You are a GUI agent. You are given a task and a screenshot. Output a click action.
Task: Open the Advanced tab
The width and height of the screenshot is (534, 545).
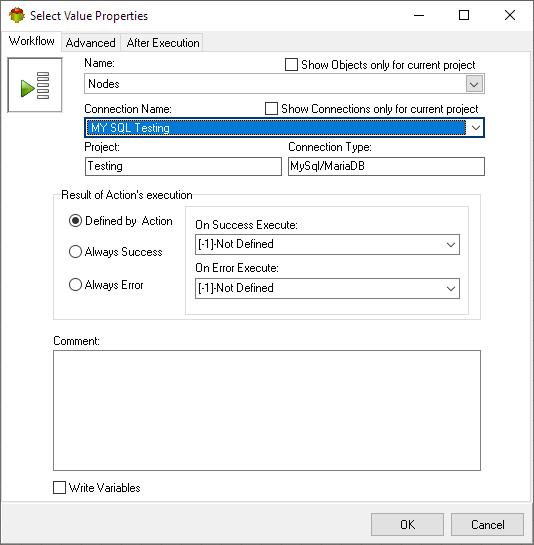coord(91,43)
